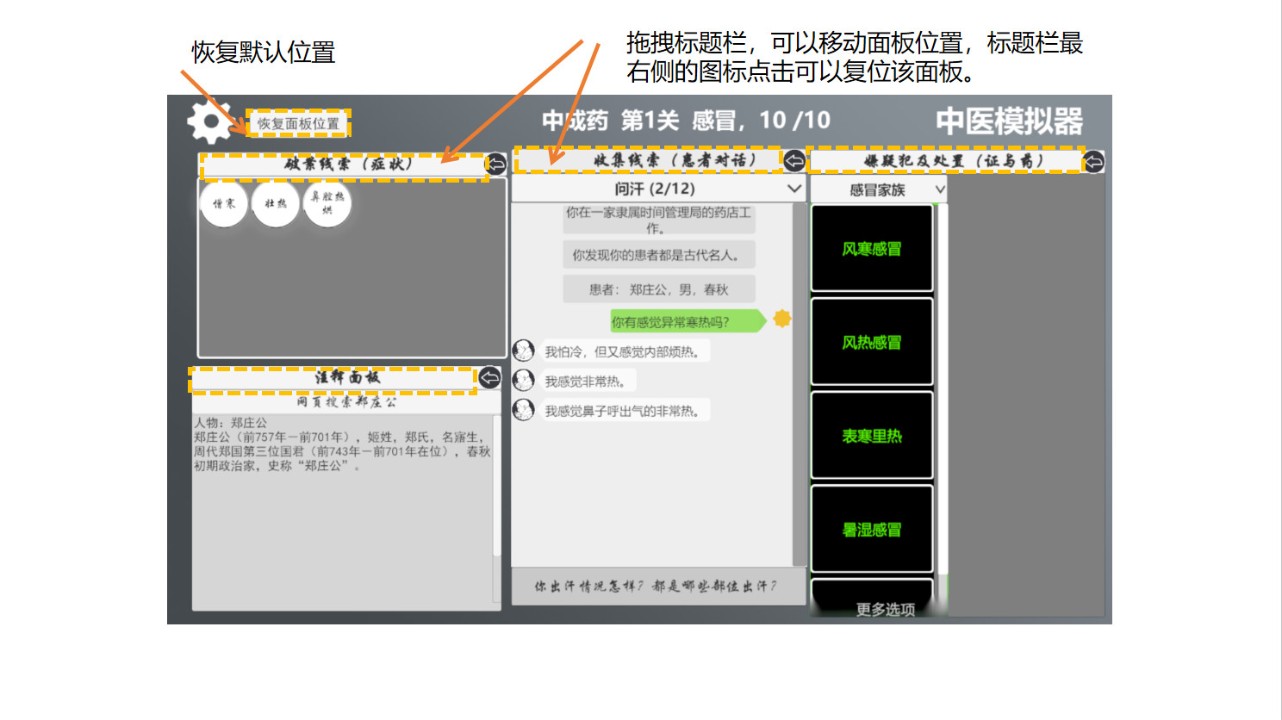Select the 憎寒 symptom bubble
1282x720 pixels.
pos(224,204)
